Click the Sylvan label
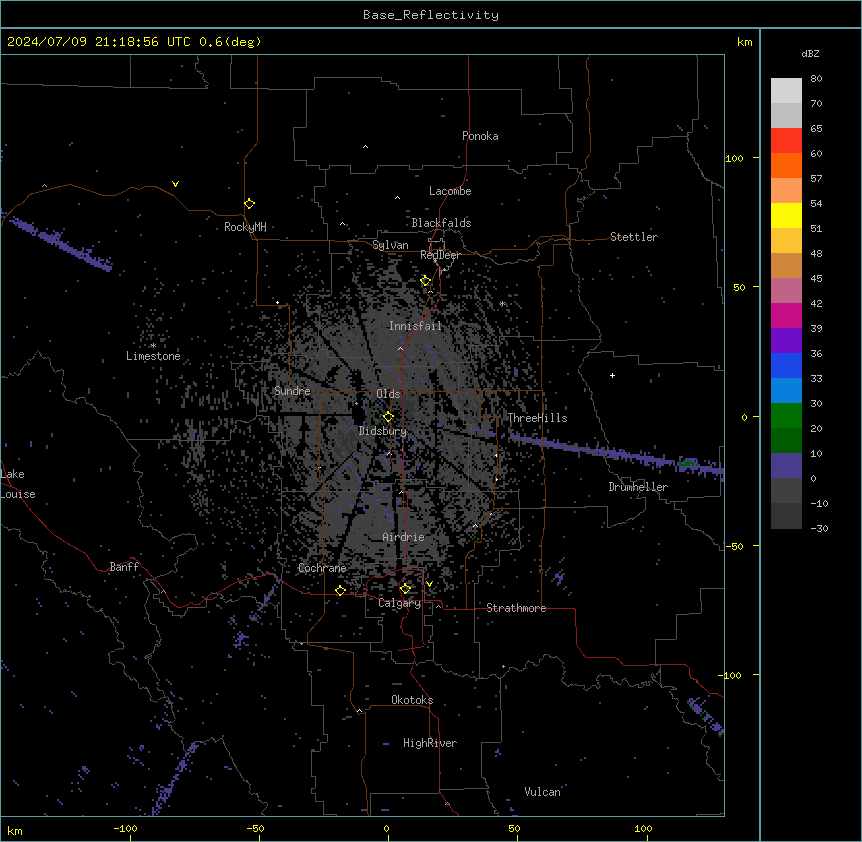Screen dimensions: 862x842 pyautogui.click(x=390, y=245)
